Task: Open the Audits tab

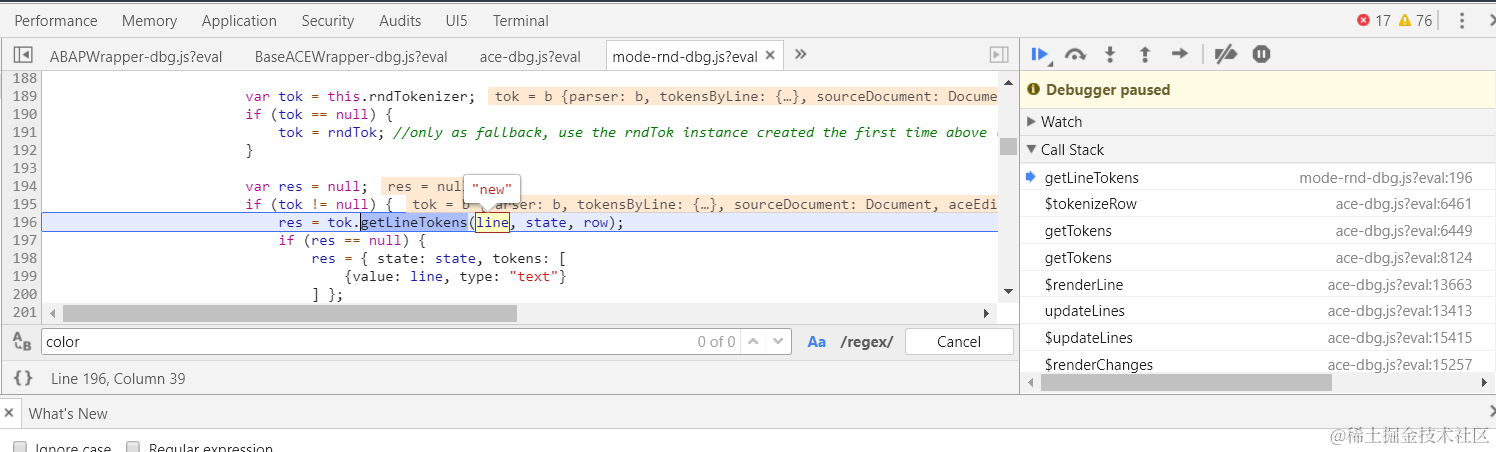Action: [399, 20]
